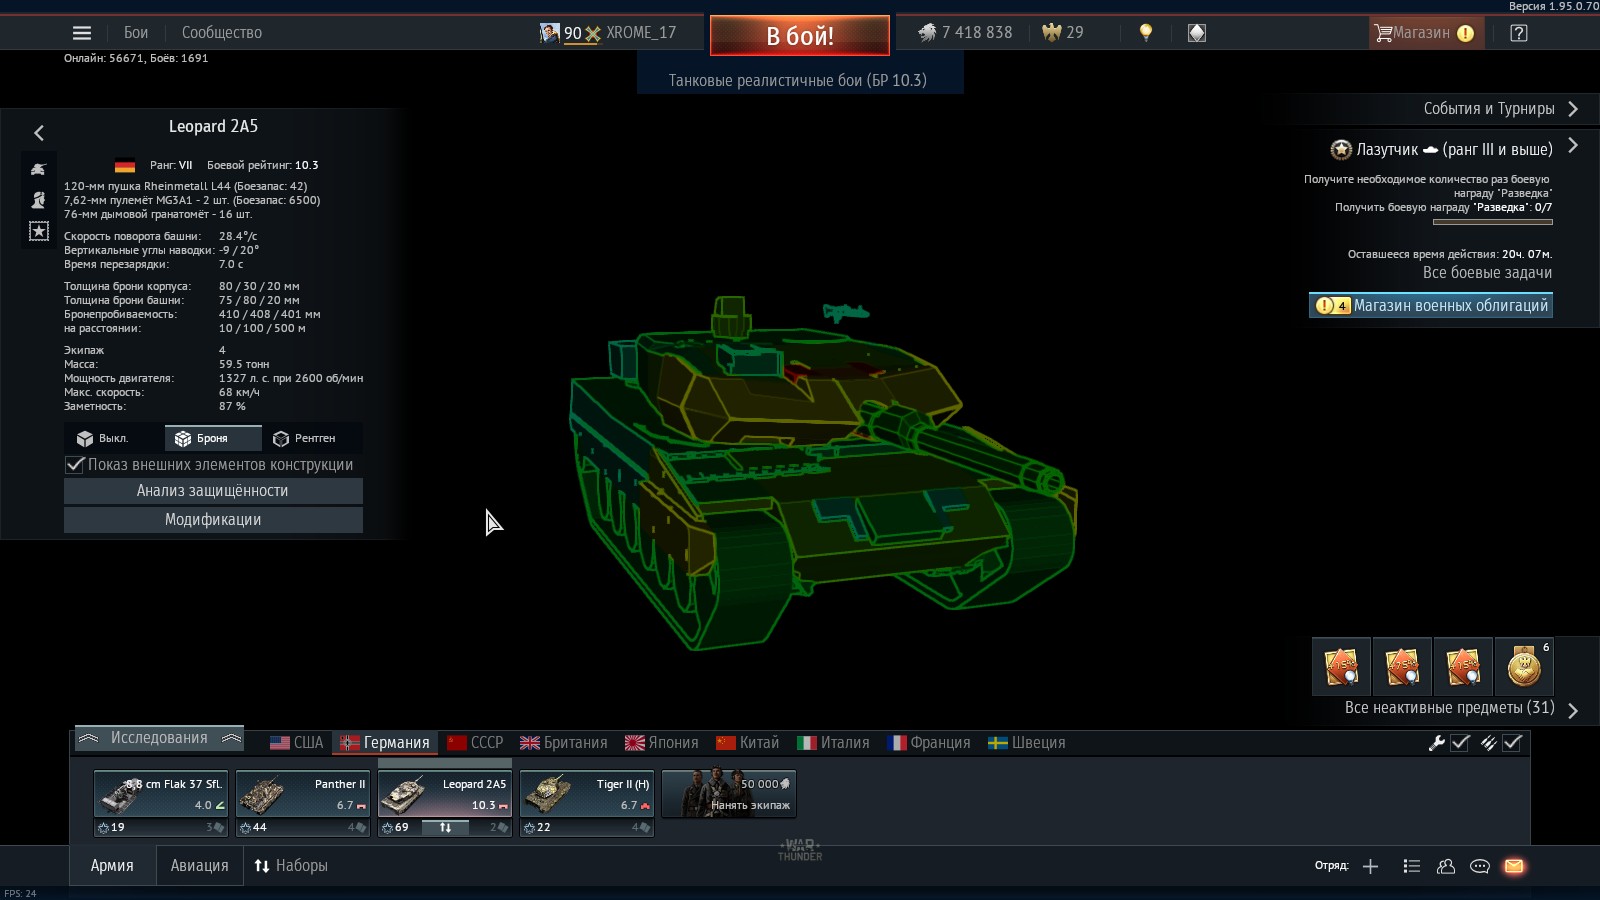
Task: Switch to Авиация tab
Action: tap(199, 866)
